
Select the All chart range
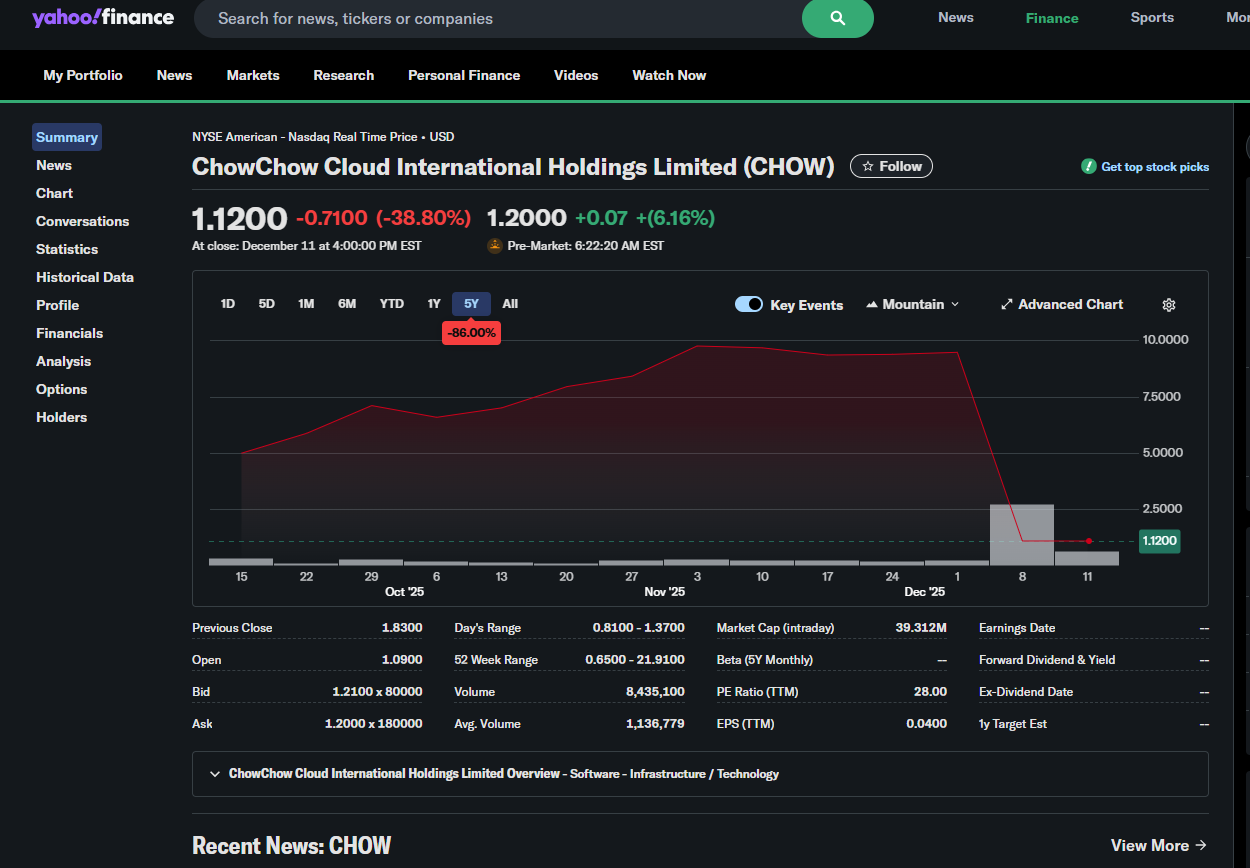pyautogui.click(x=510, y=304)
